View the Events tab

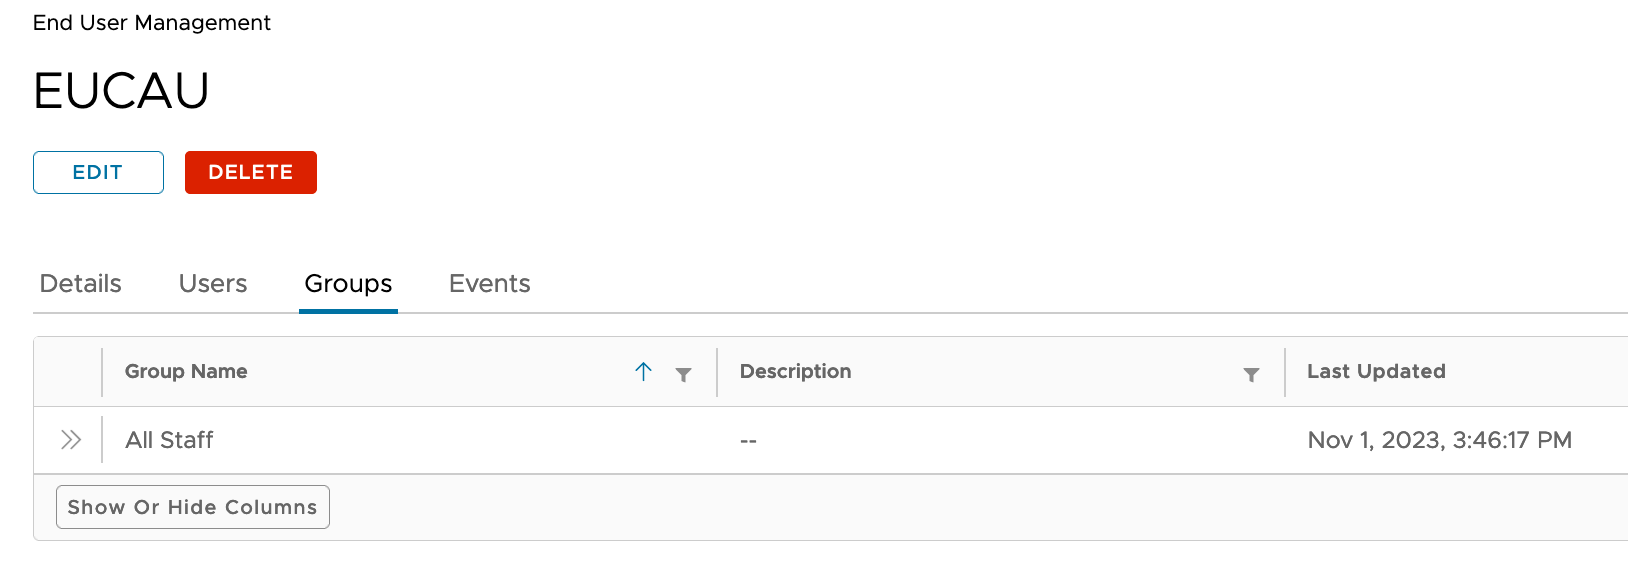(x=490, y=284)
